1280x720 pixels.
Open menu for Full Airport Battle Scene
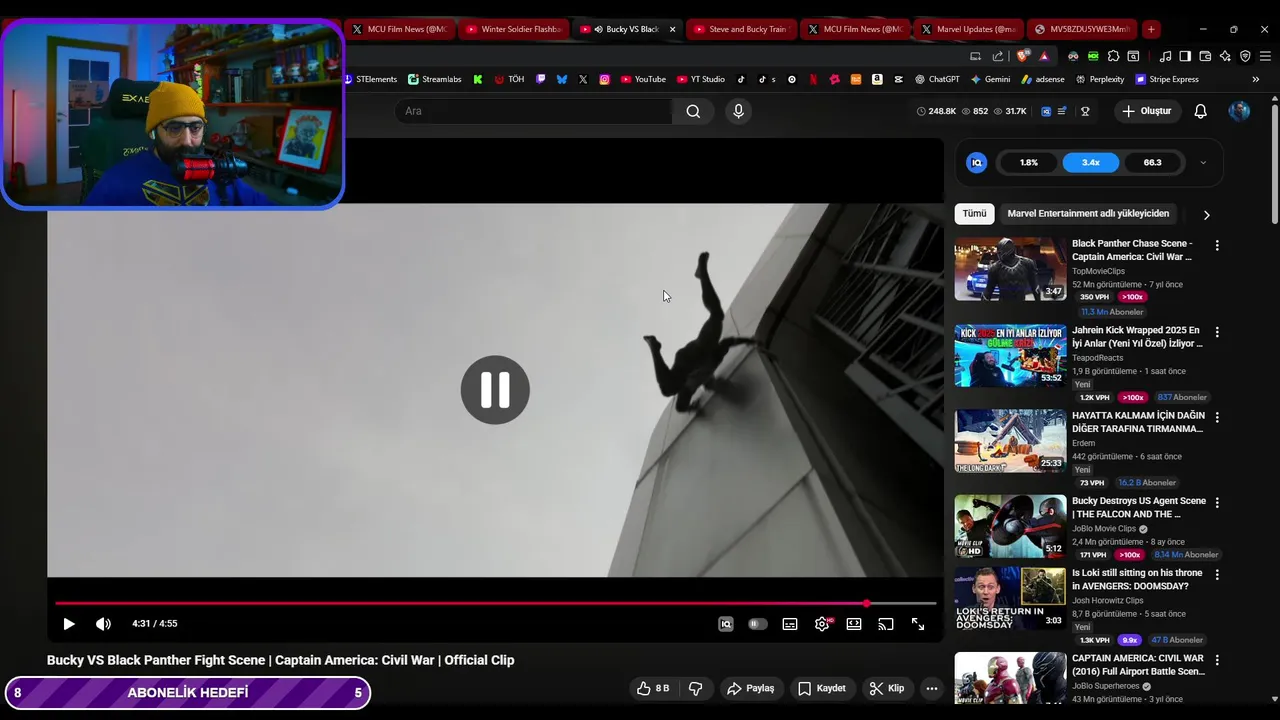[x=1217, y=661]
